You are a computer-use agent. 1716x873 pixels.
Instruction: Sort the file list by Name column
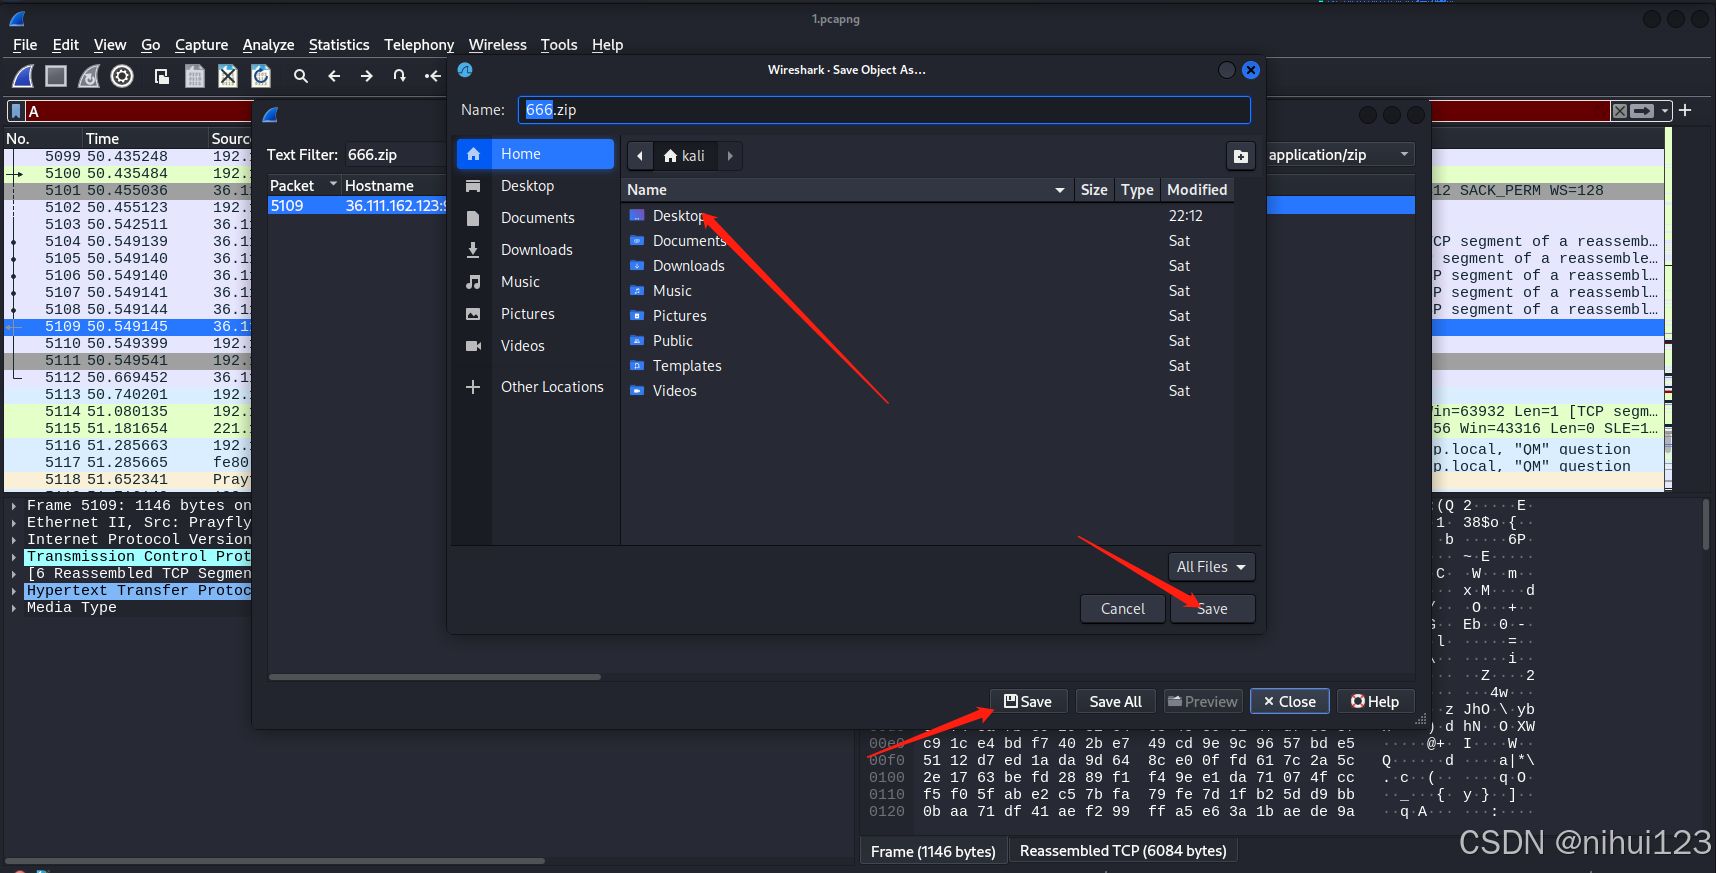tap(846, 190)
